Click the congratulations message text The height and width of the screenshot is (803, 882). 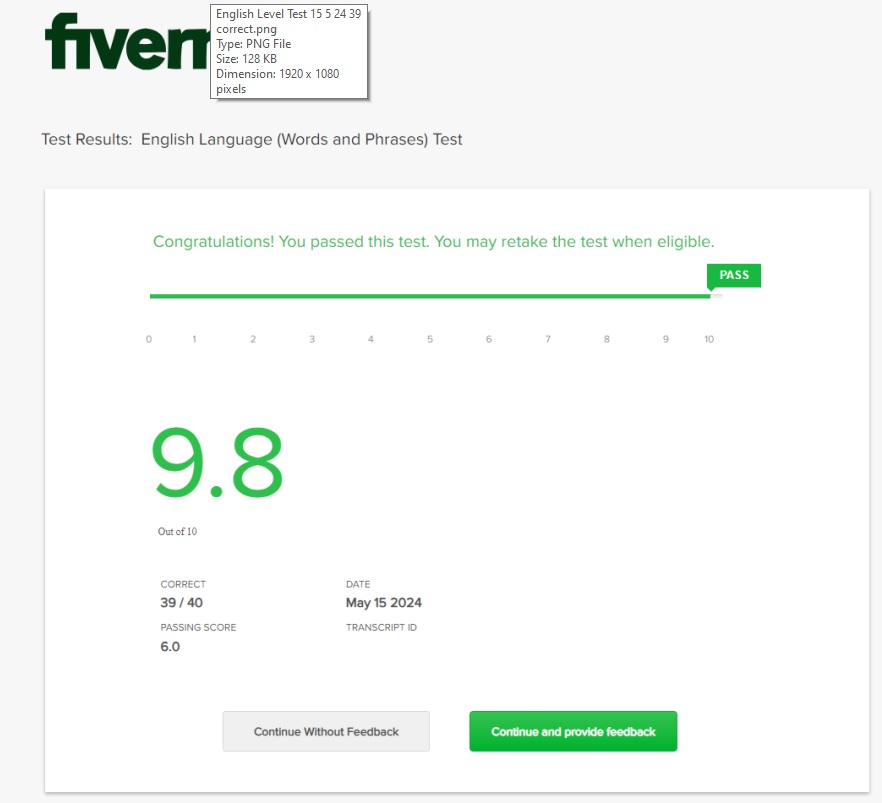[x=434, y=242]
